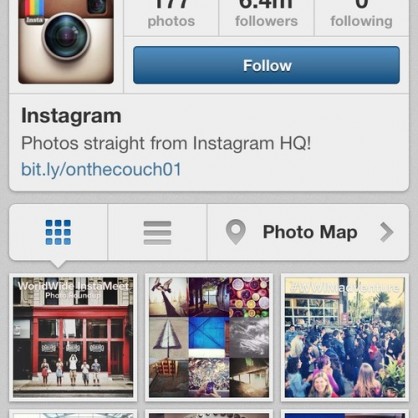Switch to list view icon

[x=157, y=233]
